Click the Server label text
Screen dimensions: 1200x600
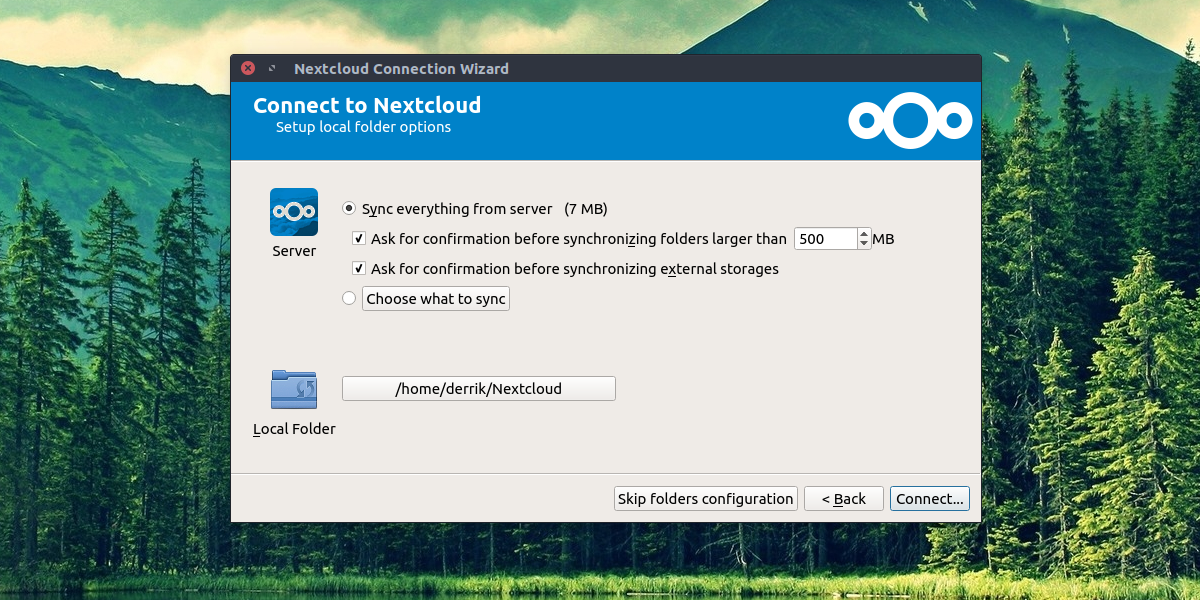pyautogui.click(x=294, y=251)
